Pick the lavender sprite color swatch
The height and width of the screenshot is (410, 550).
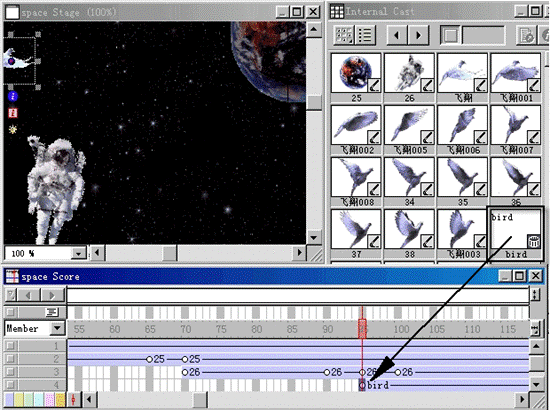9,399
